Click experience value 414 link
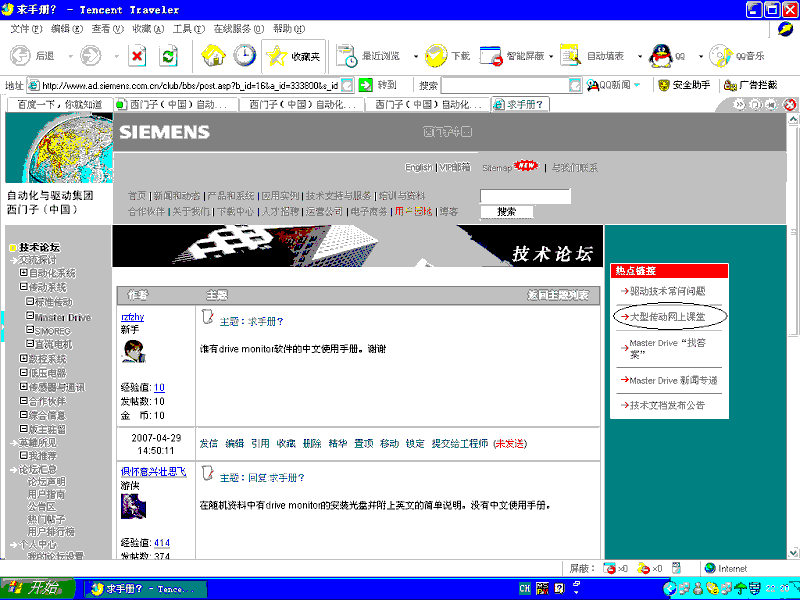The image size is (800, 600). [162, 542]
